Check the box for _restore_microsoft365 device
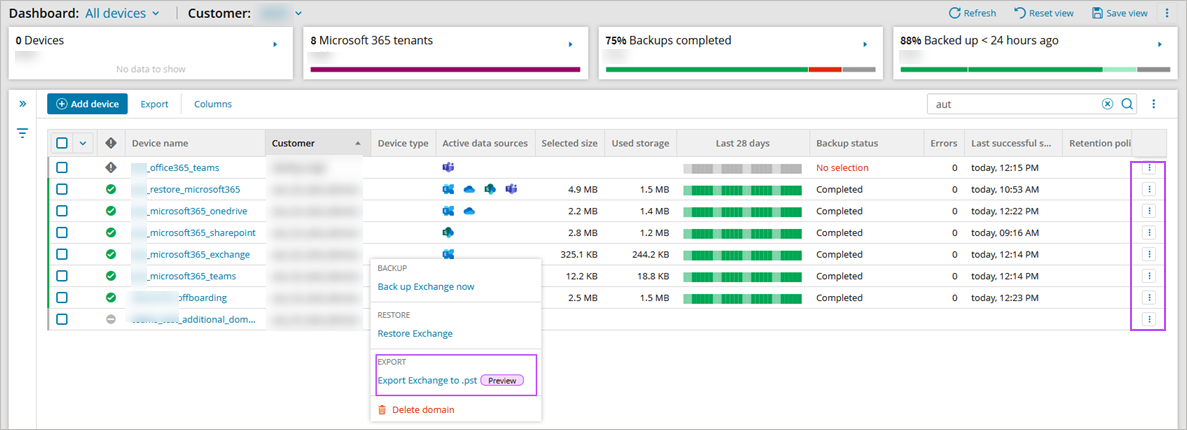1187x430 pixels. tap(62, 189)
